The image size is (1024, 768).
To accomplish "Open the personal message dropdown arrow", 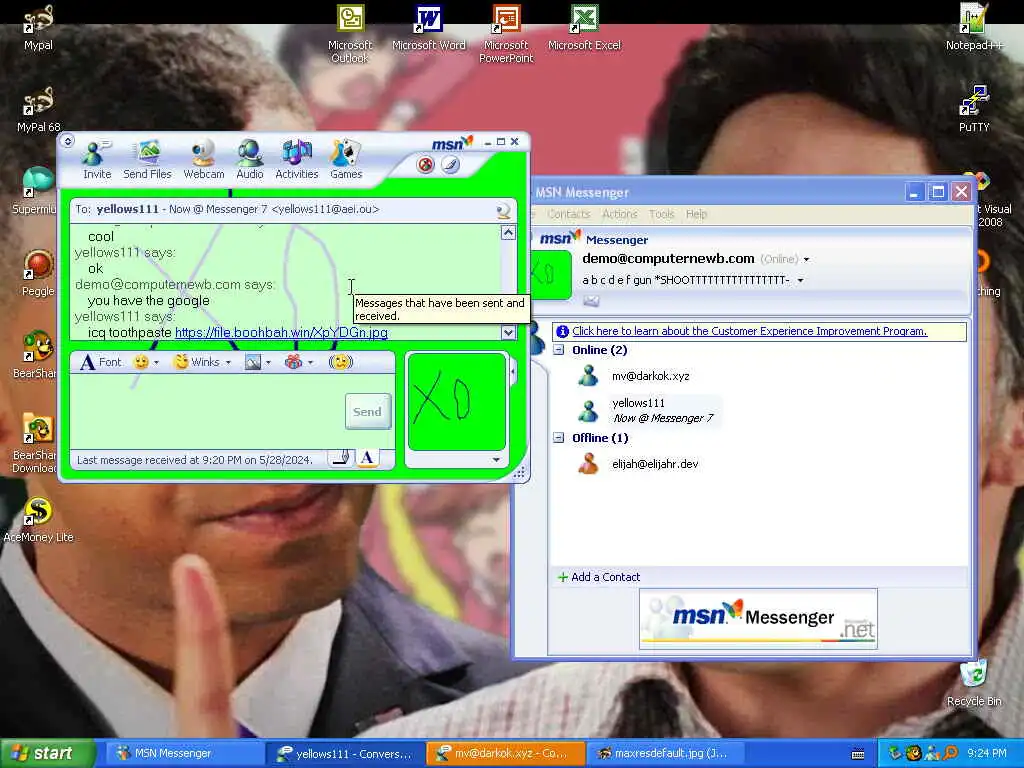I will tap(800, 281).
